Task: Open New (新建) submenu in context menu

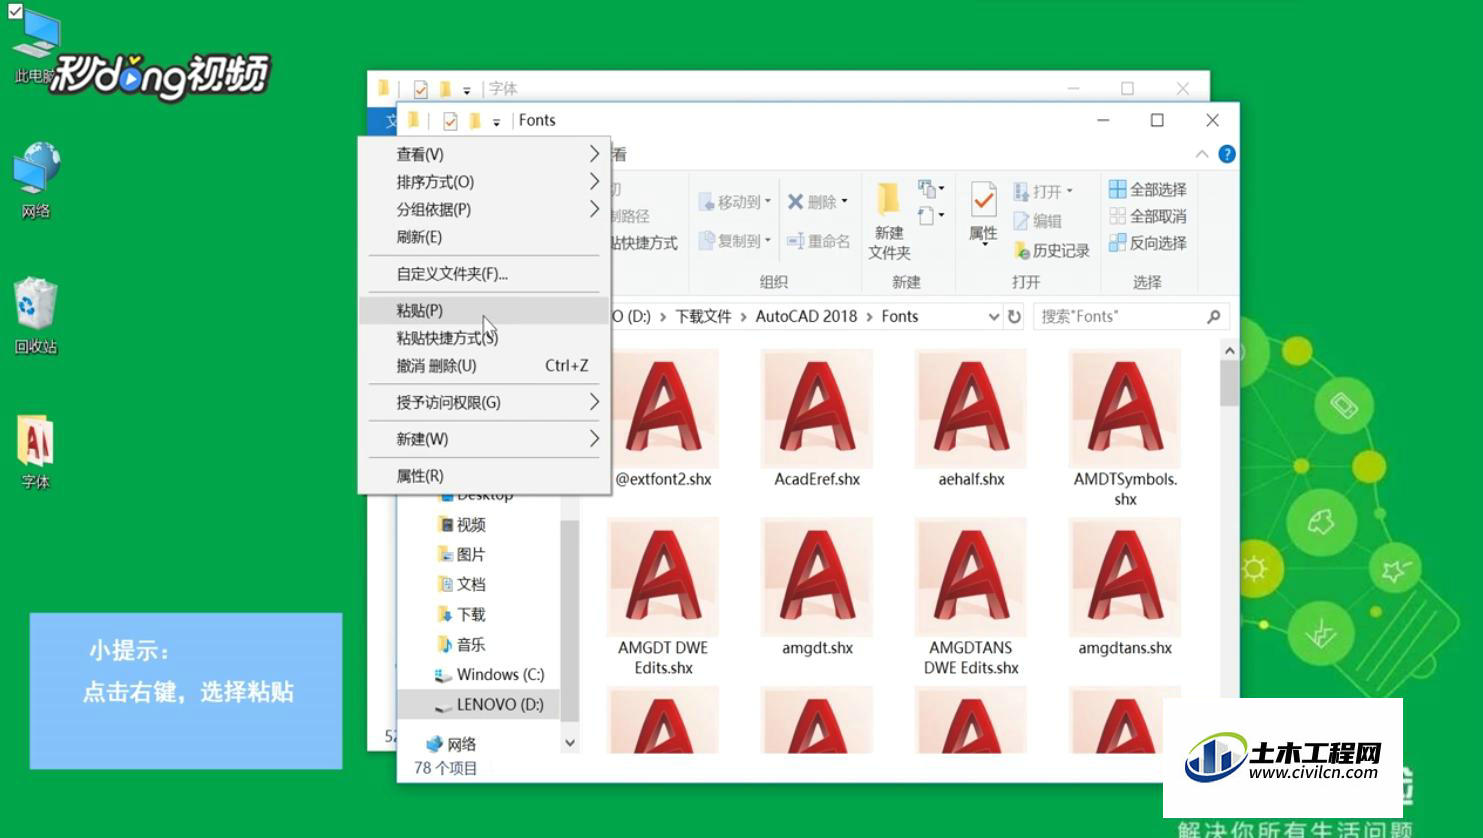Action: tap(484, 439)
